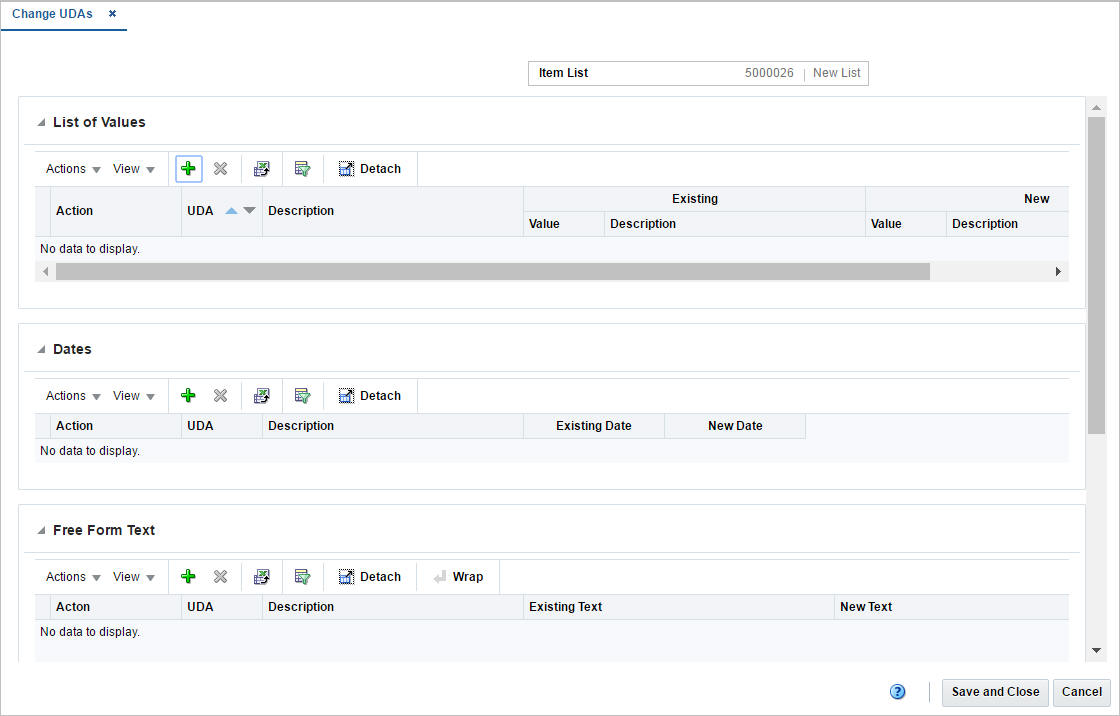Click Acton column header in Free Form Text
The image size is (1120, 716).
[x=116, y=607]
